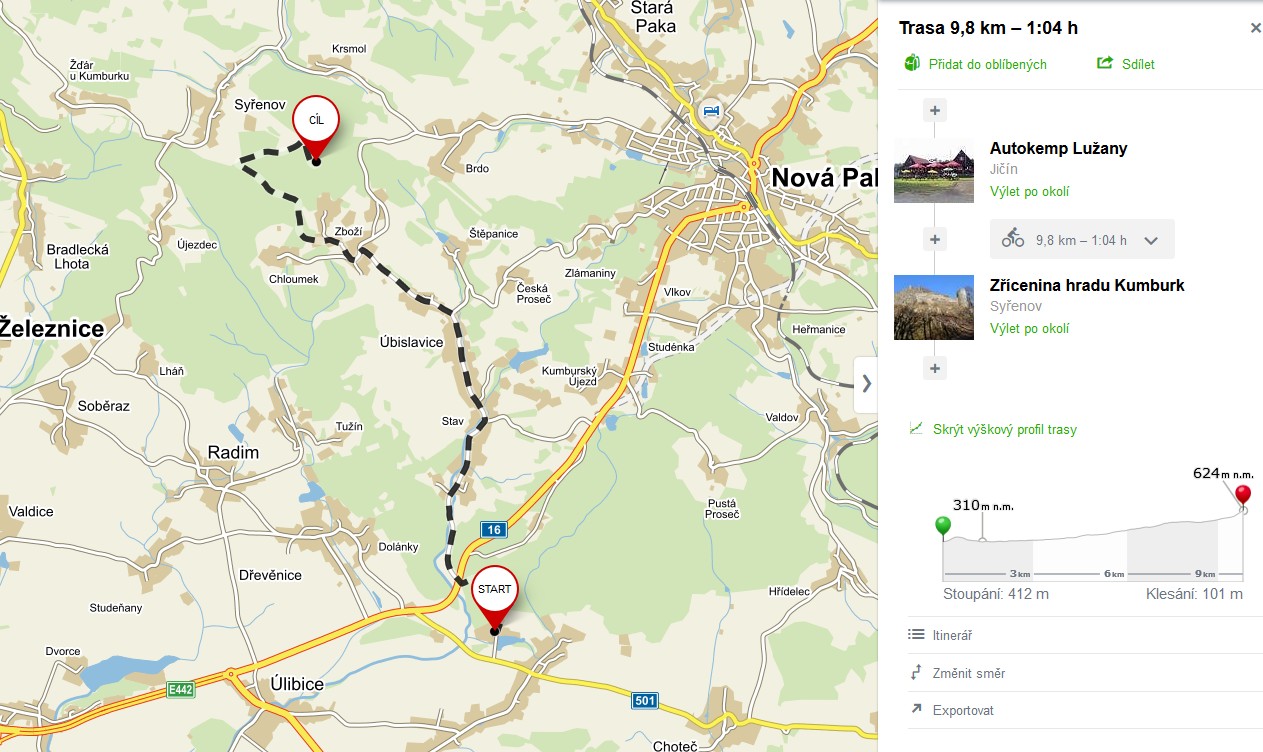Screen dimensions: 1263x752
Task: Click the Zřícenina hradu Kumburk thumbnail
Action: click(934, 307)
